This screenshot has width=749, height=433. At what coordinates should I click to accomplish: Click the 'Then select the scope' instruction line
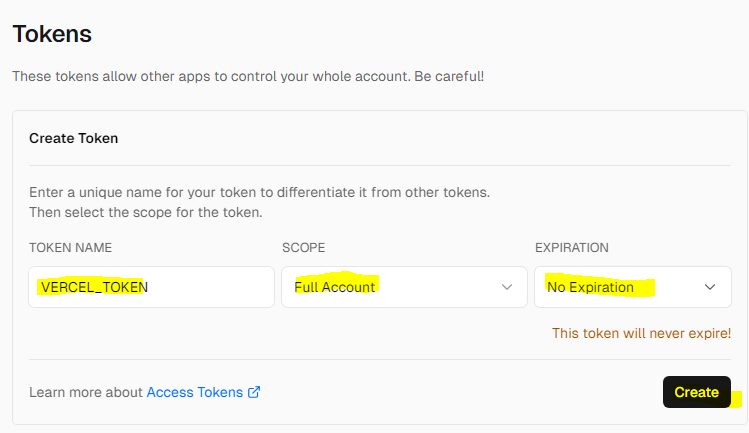tap(146, 212)
